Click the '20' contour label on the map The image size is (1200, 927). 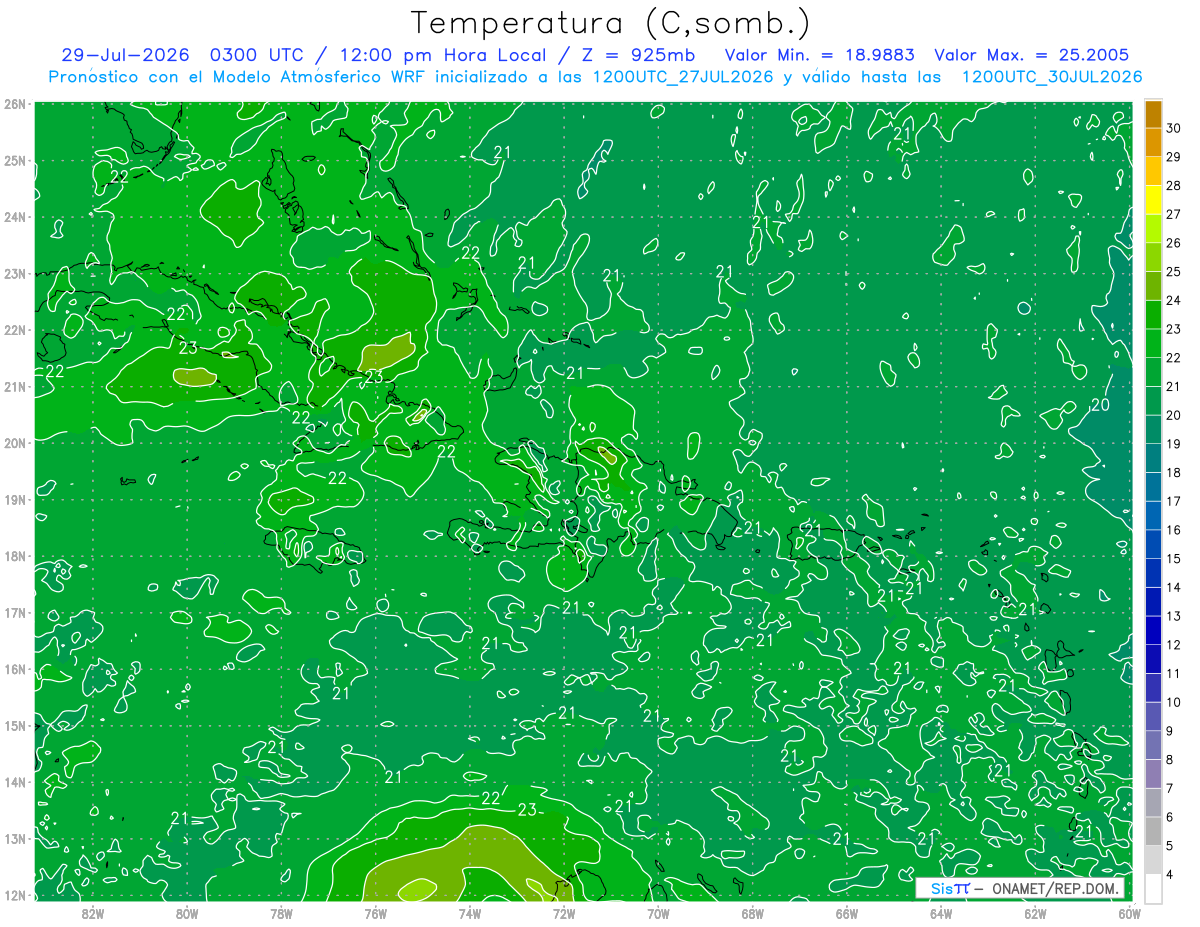[x=1100, y=405]
